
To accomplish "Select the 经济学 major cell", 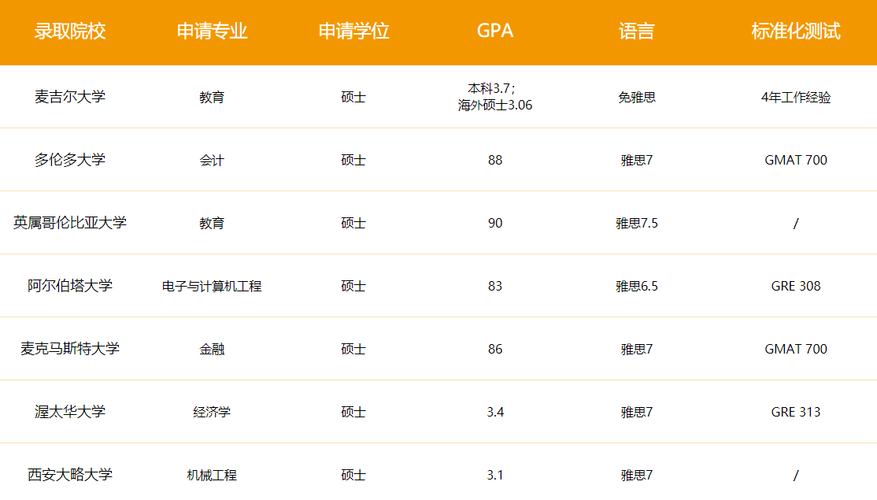I will (212, 412).
